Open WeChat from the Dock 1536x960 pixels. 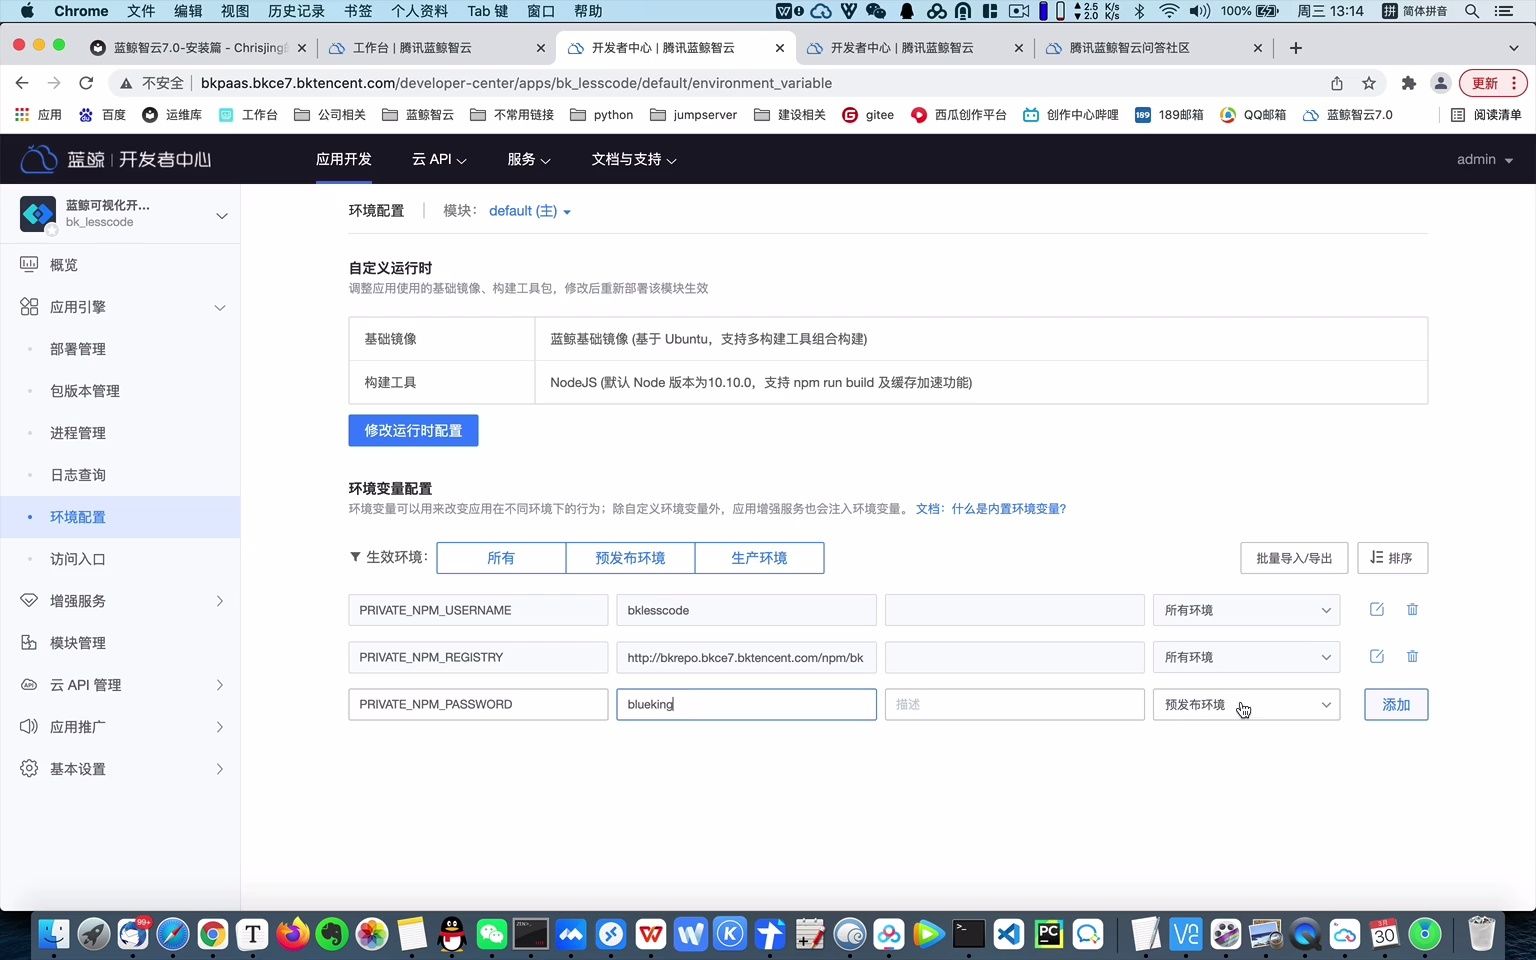[492, 934]
